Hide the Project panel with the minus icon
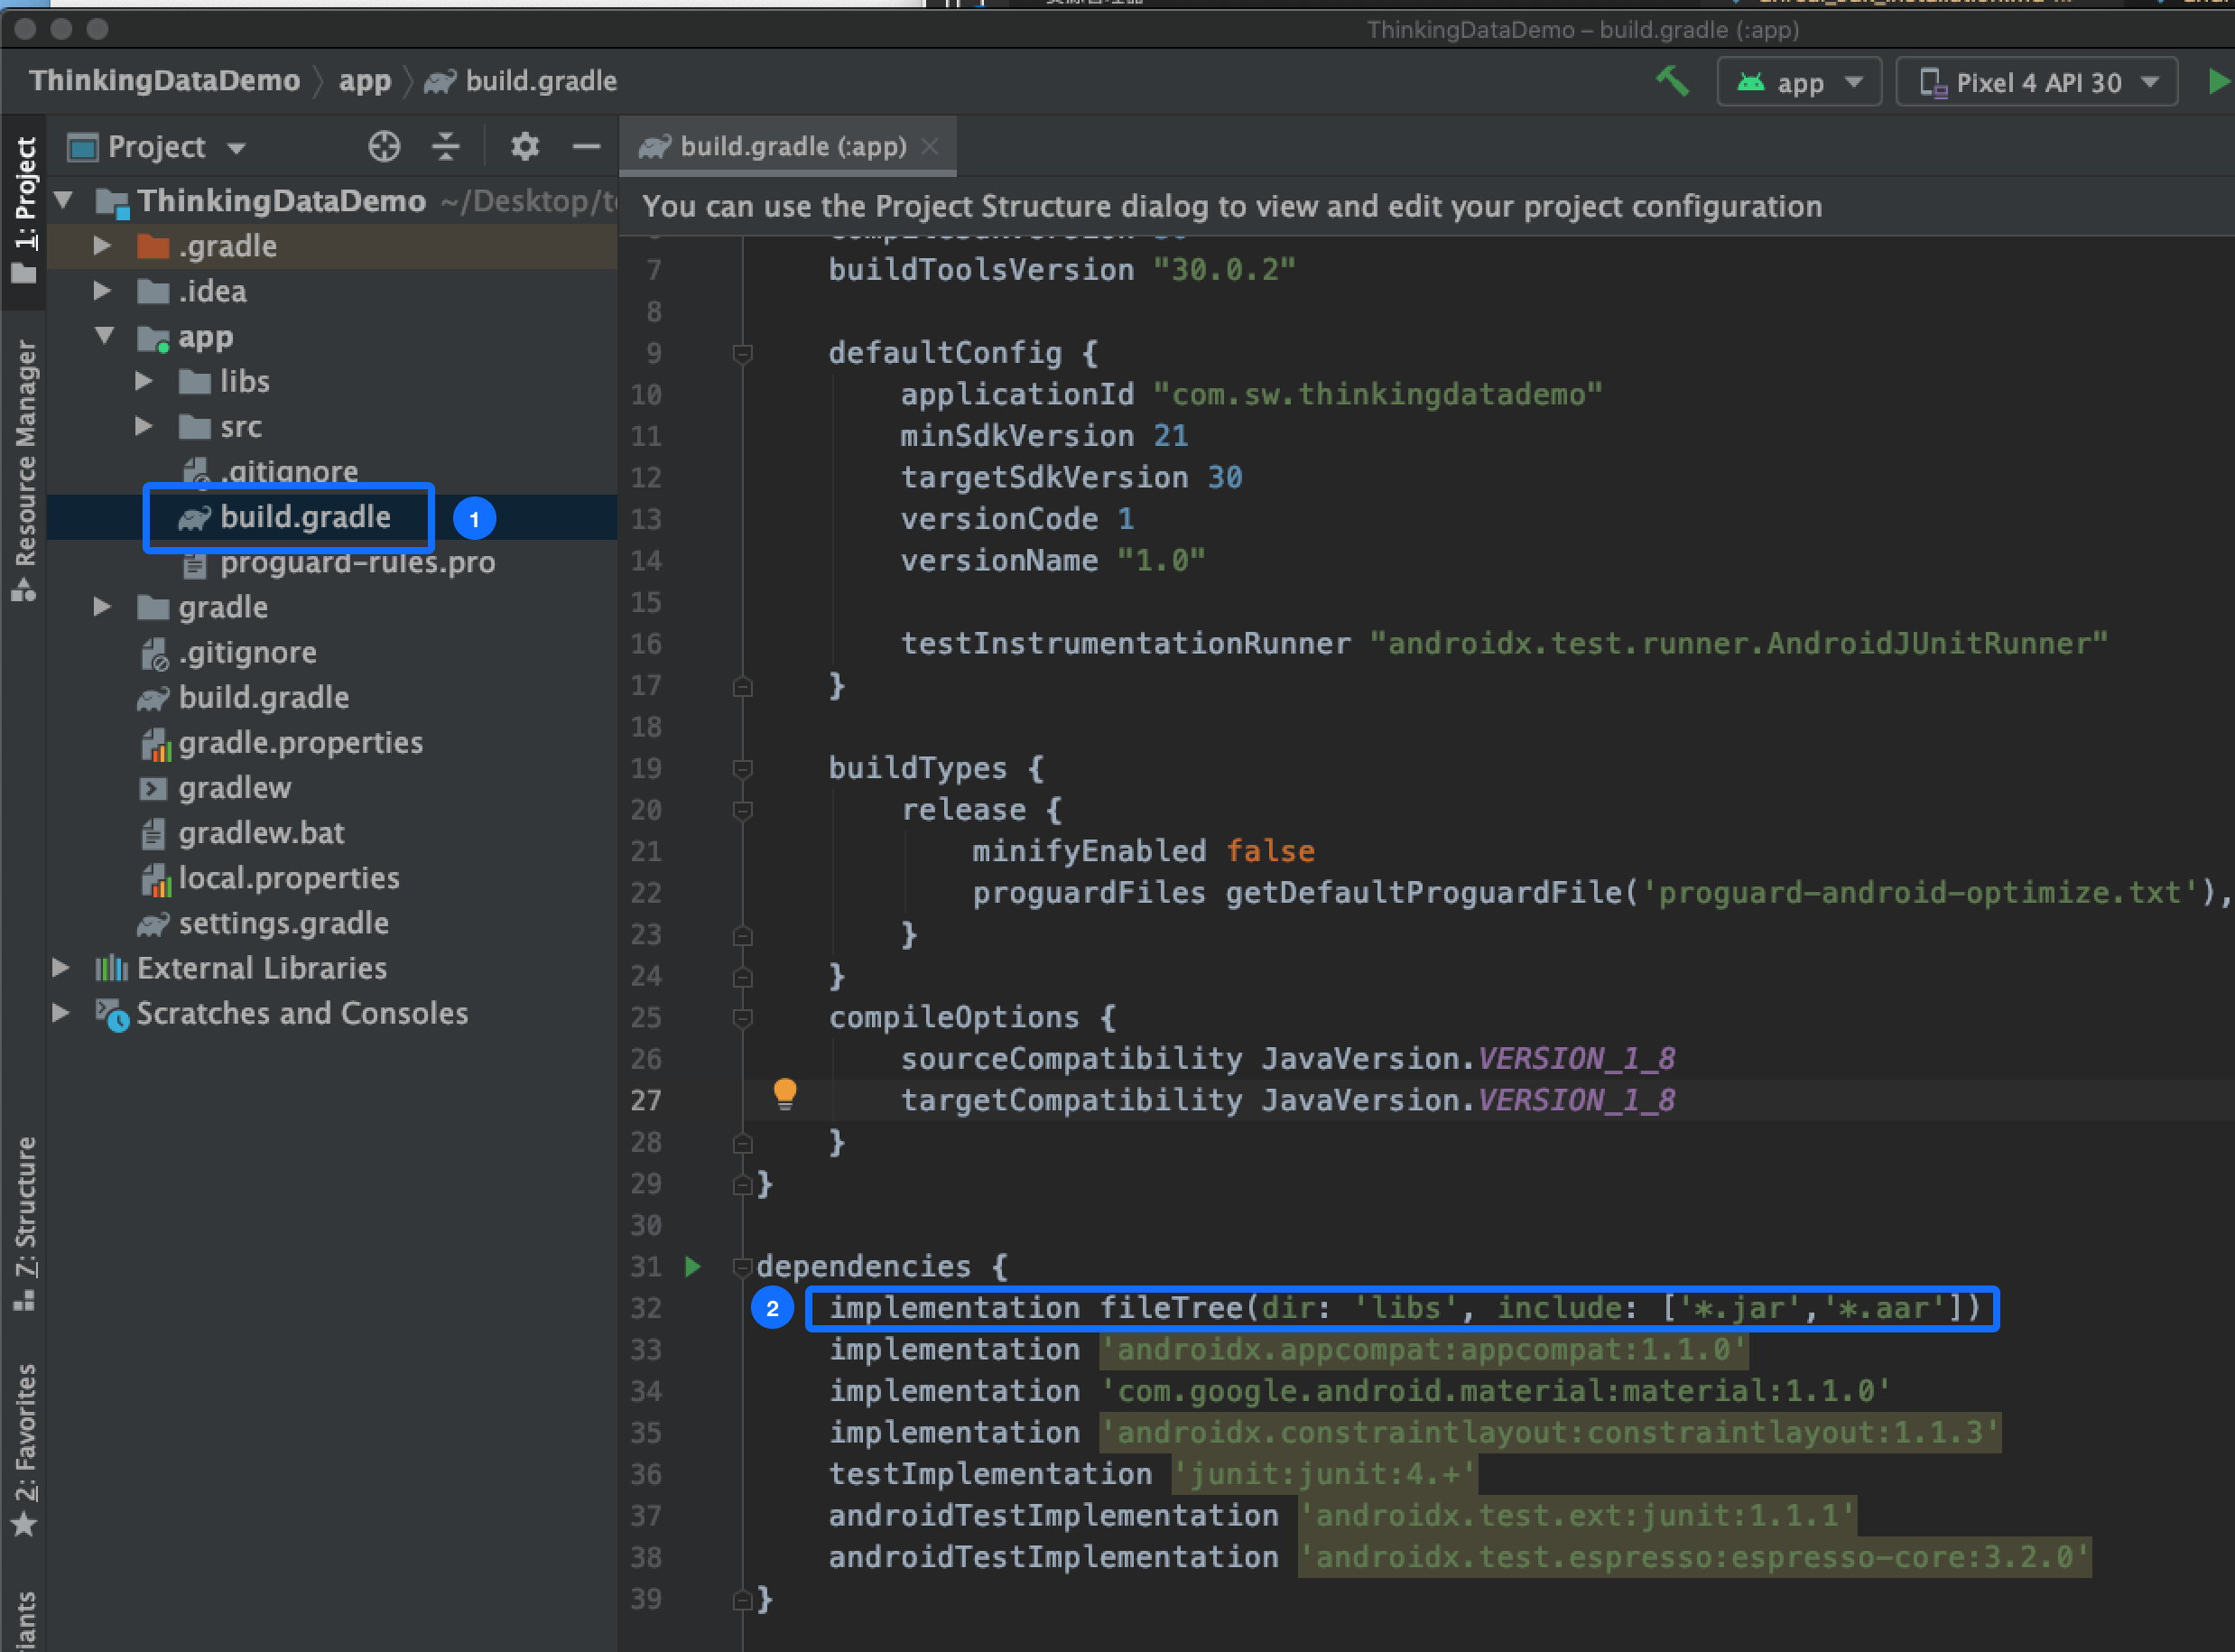The height and width of the screenshot is (1652, 2235). coord(586,147)
